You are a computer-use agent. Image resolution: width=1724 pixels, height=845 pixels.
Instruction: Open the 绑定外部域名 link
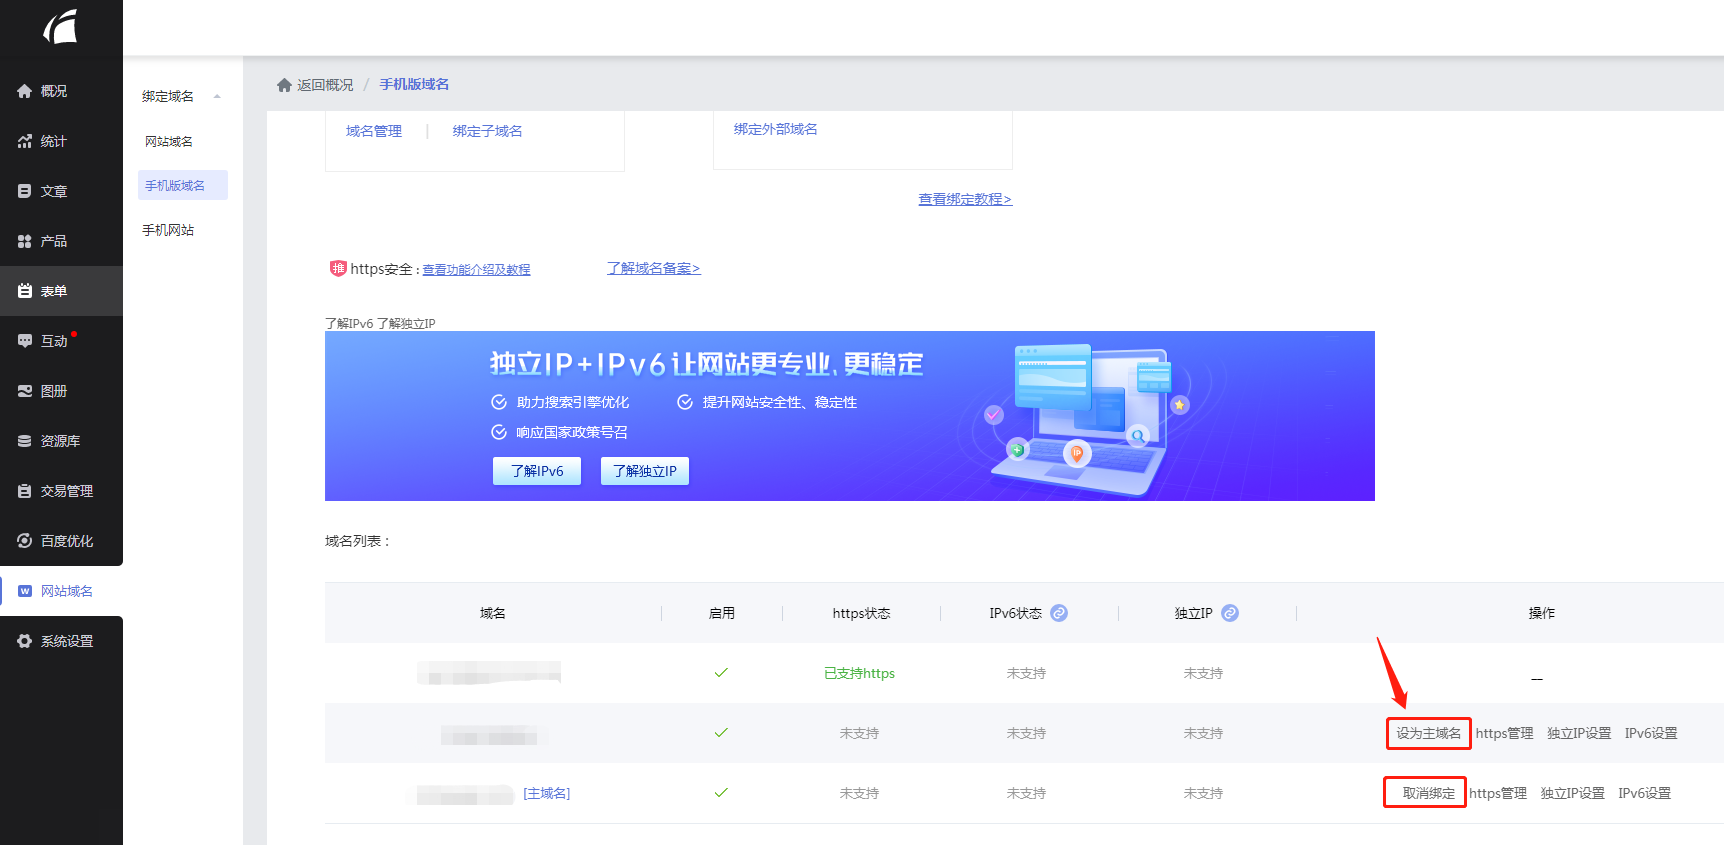pyautogui.click(x=775, y=129)
